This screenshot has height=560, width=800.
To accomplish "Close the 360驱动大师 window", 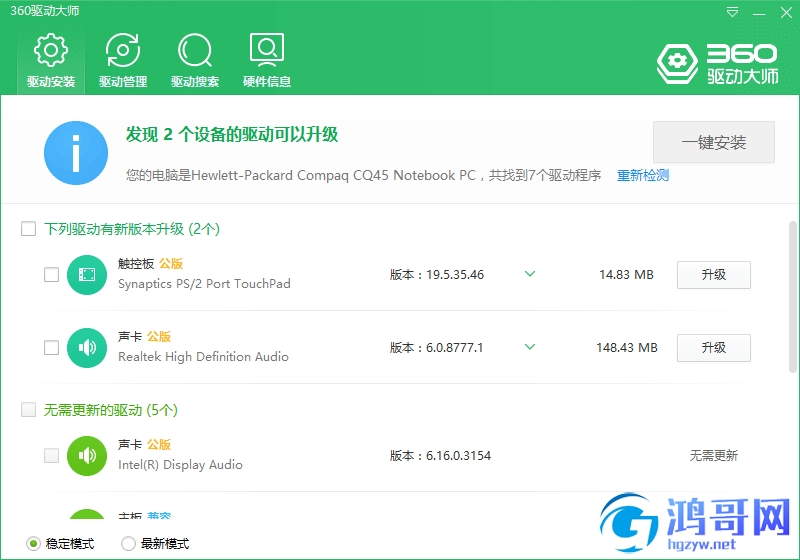I will 786,13.
